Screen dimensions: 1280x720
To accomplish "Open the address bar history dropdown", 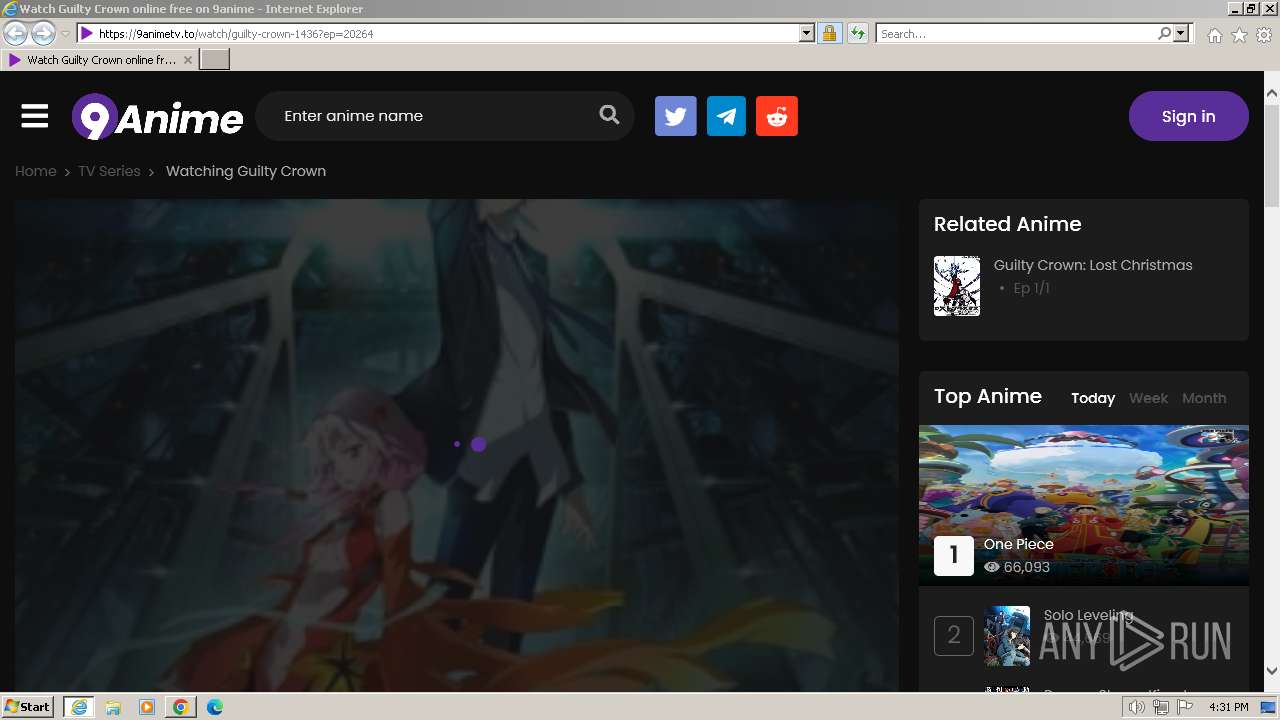I will [x=807, y=33].
